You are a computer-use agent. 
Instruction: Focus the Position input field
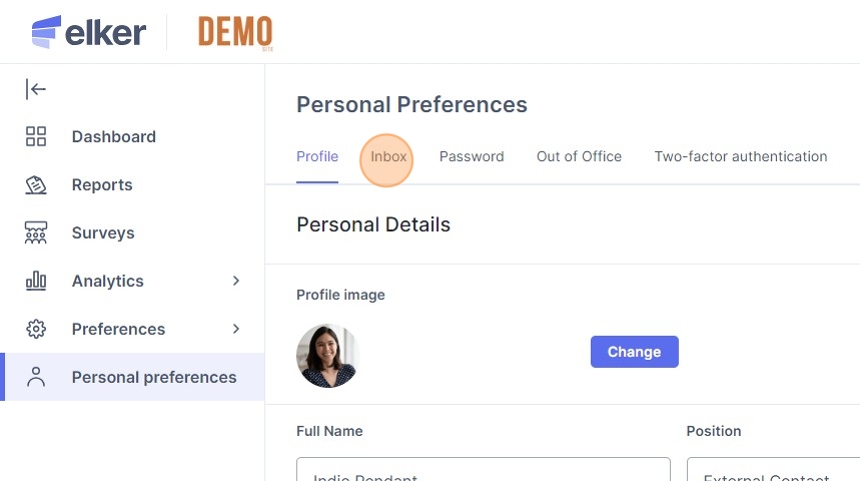(773, 469)
